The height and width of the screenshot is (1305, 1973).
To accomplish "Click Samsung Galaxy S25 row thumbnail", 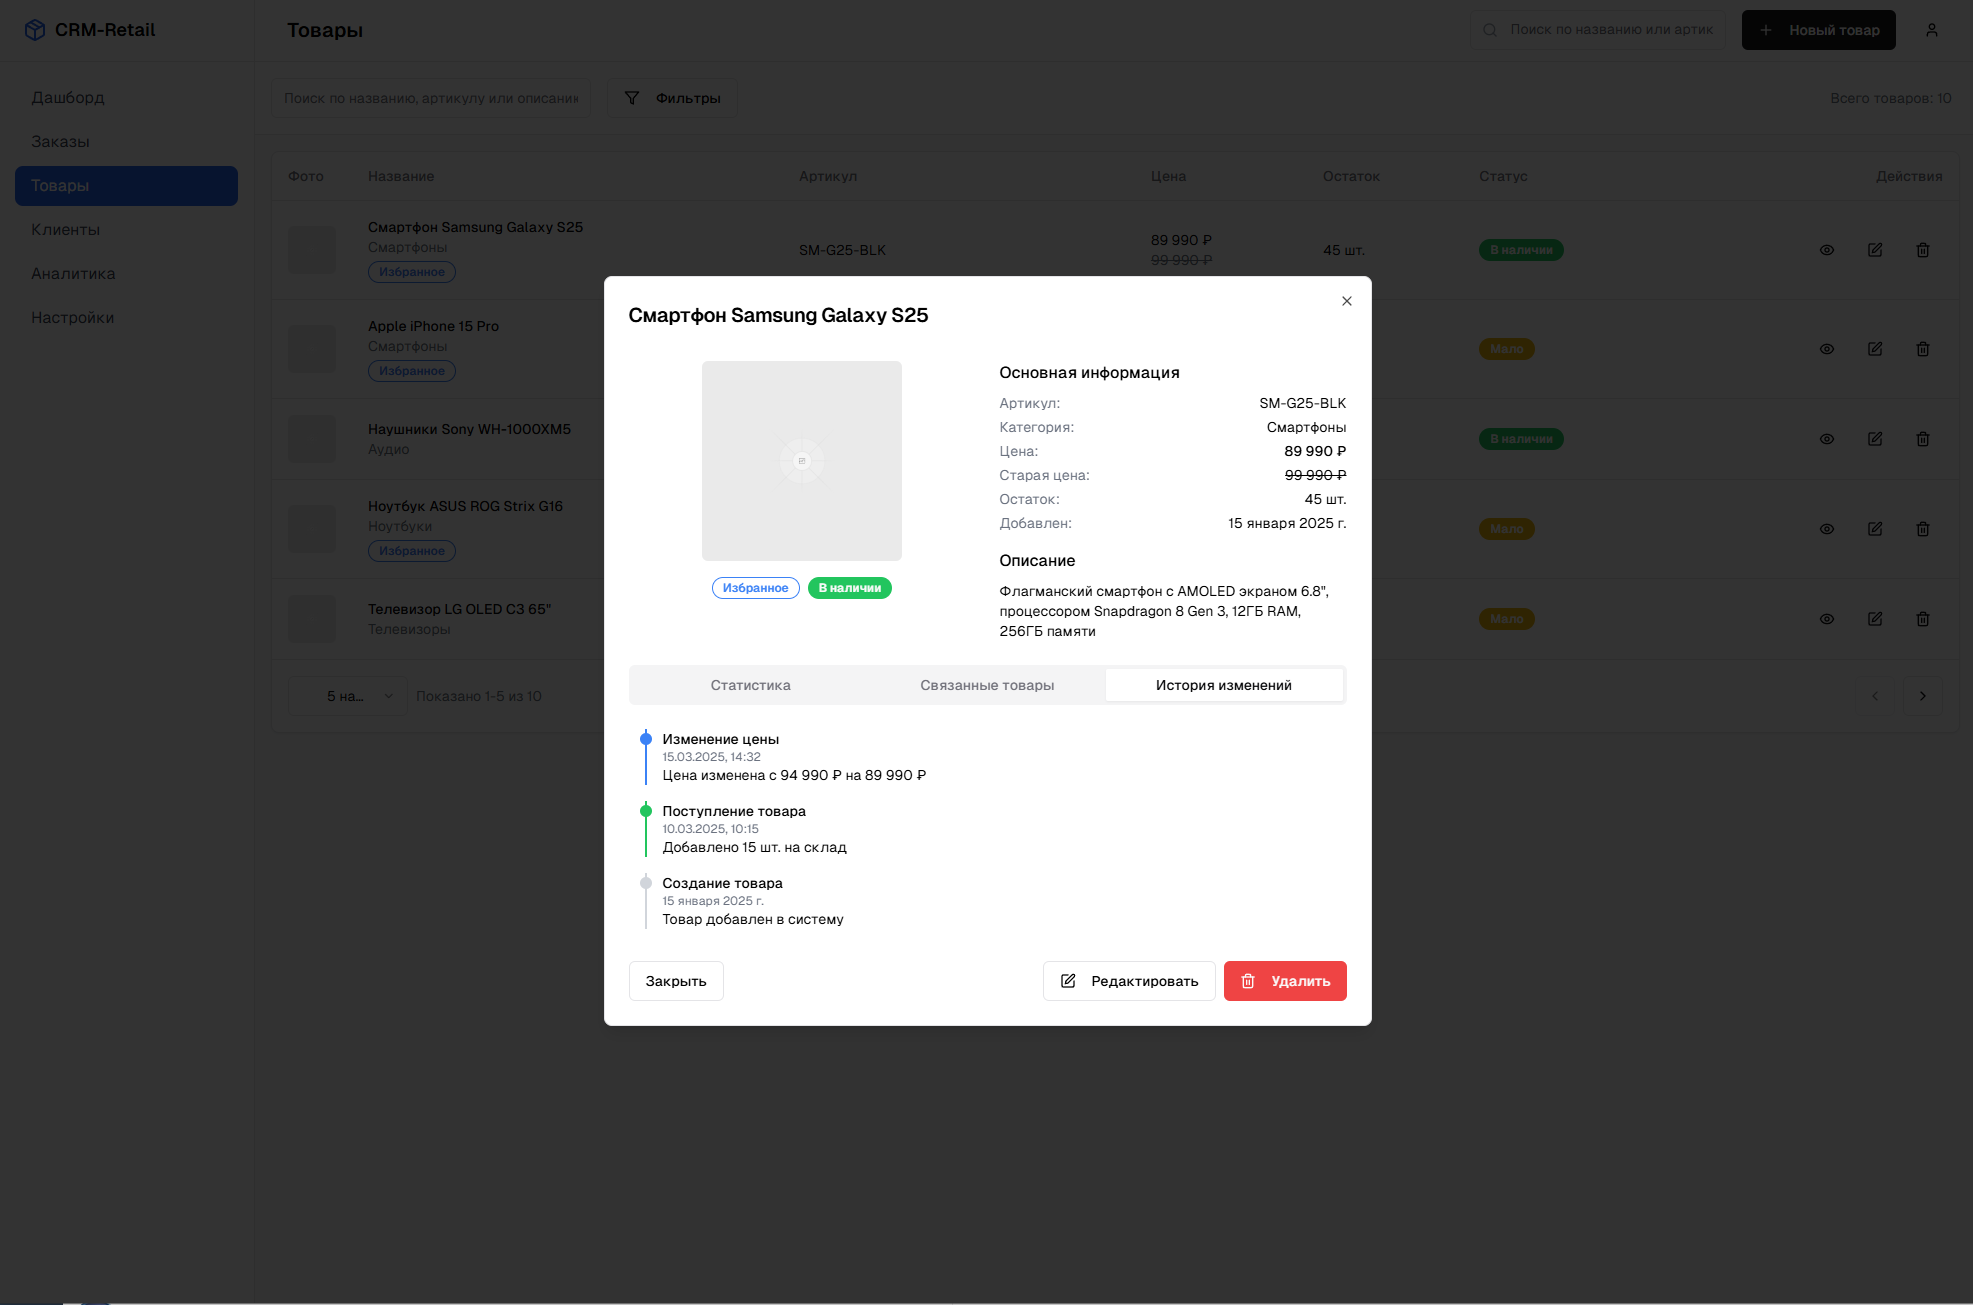I will 312,250.
